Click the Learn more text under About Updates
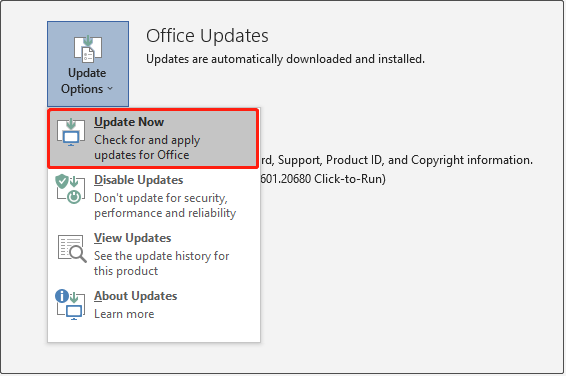 pyautogui.click(x=124, y=314)
